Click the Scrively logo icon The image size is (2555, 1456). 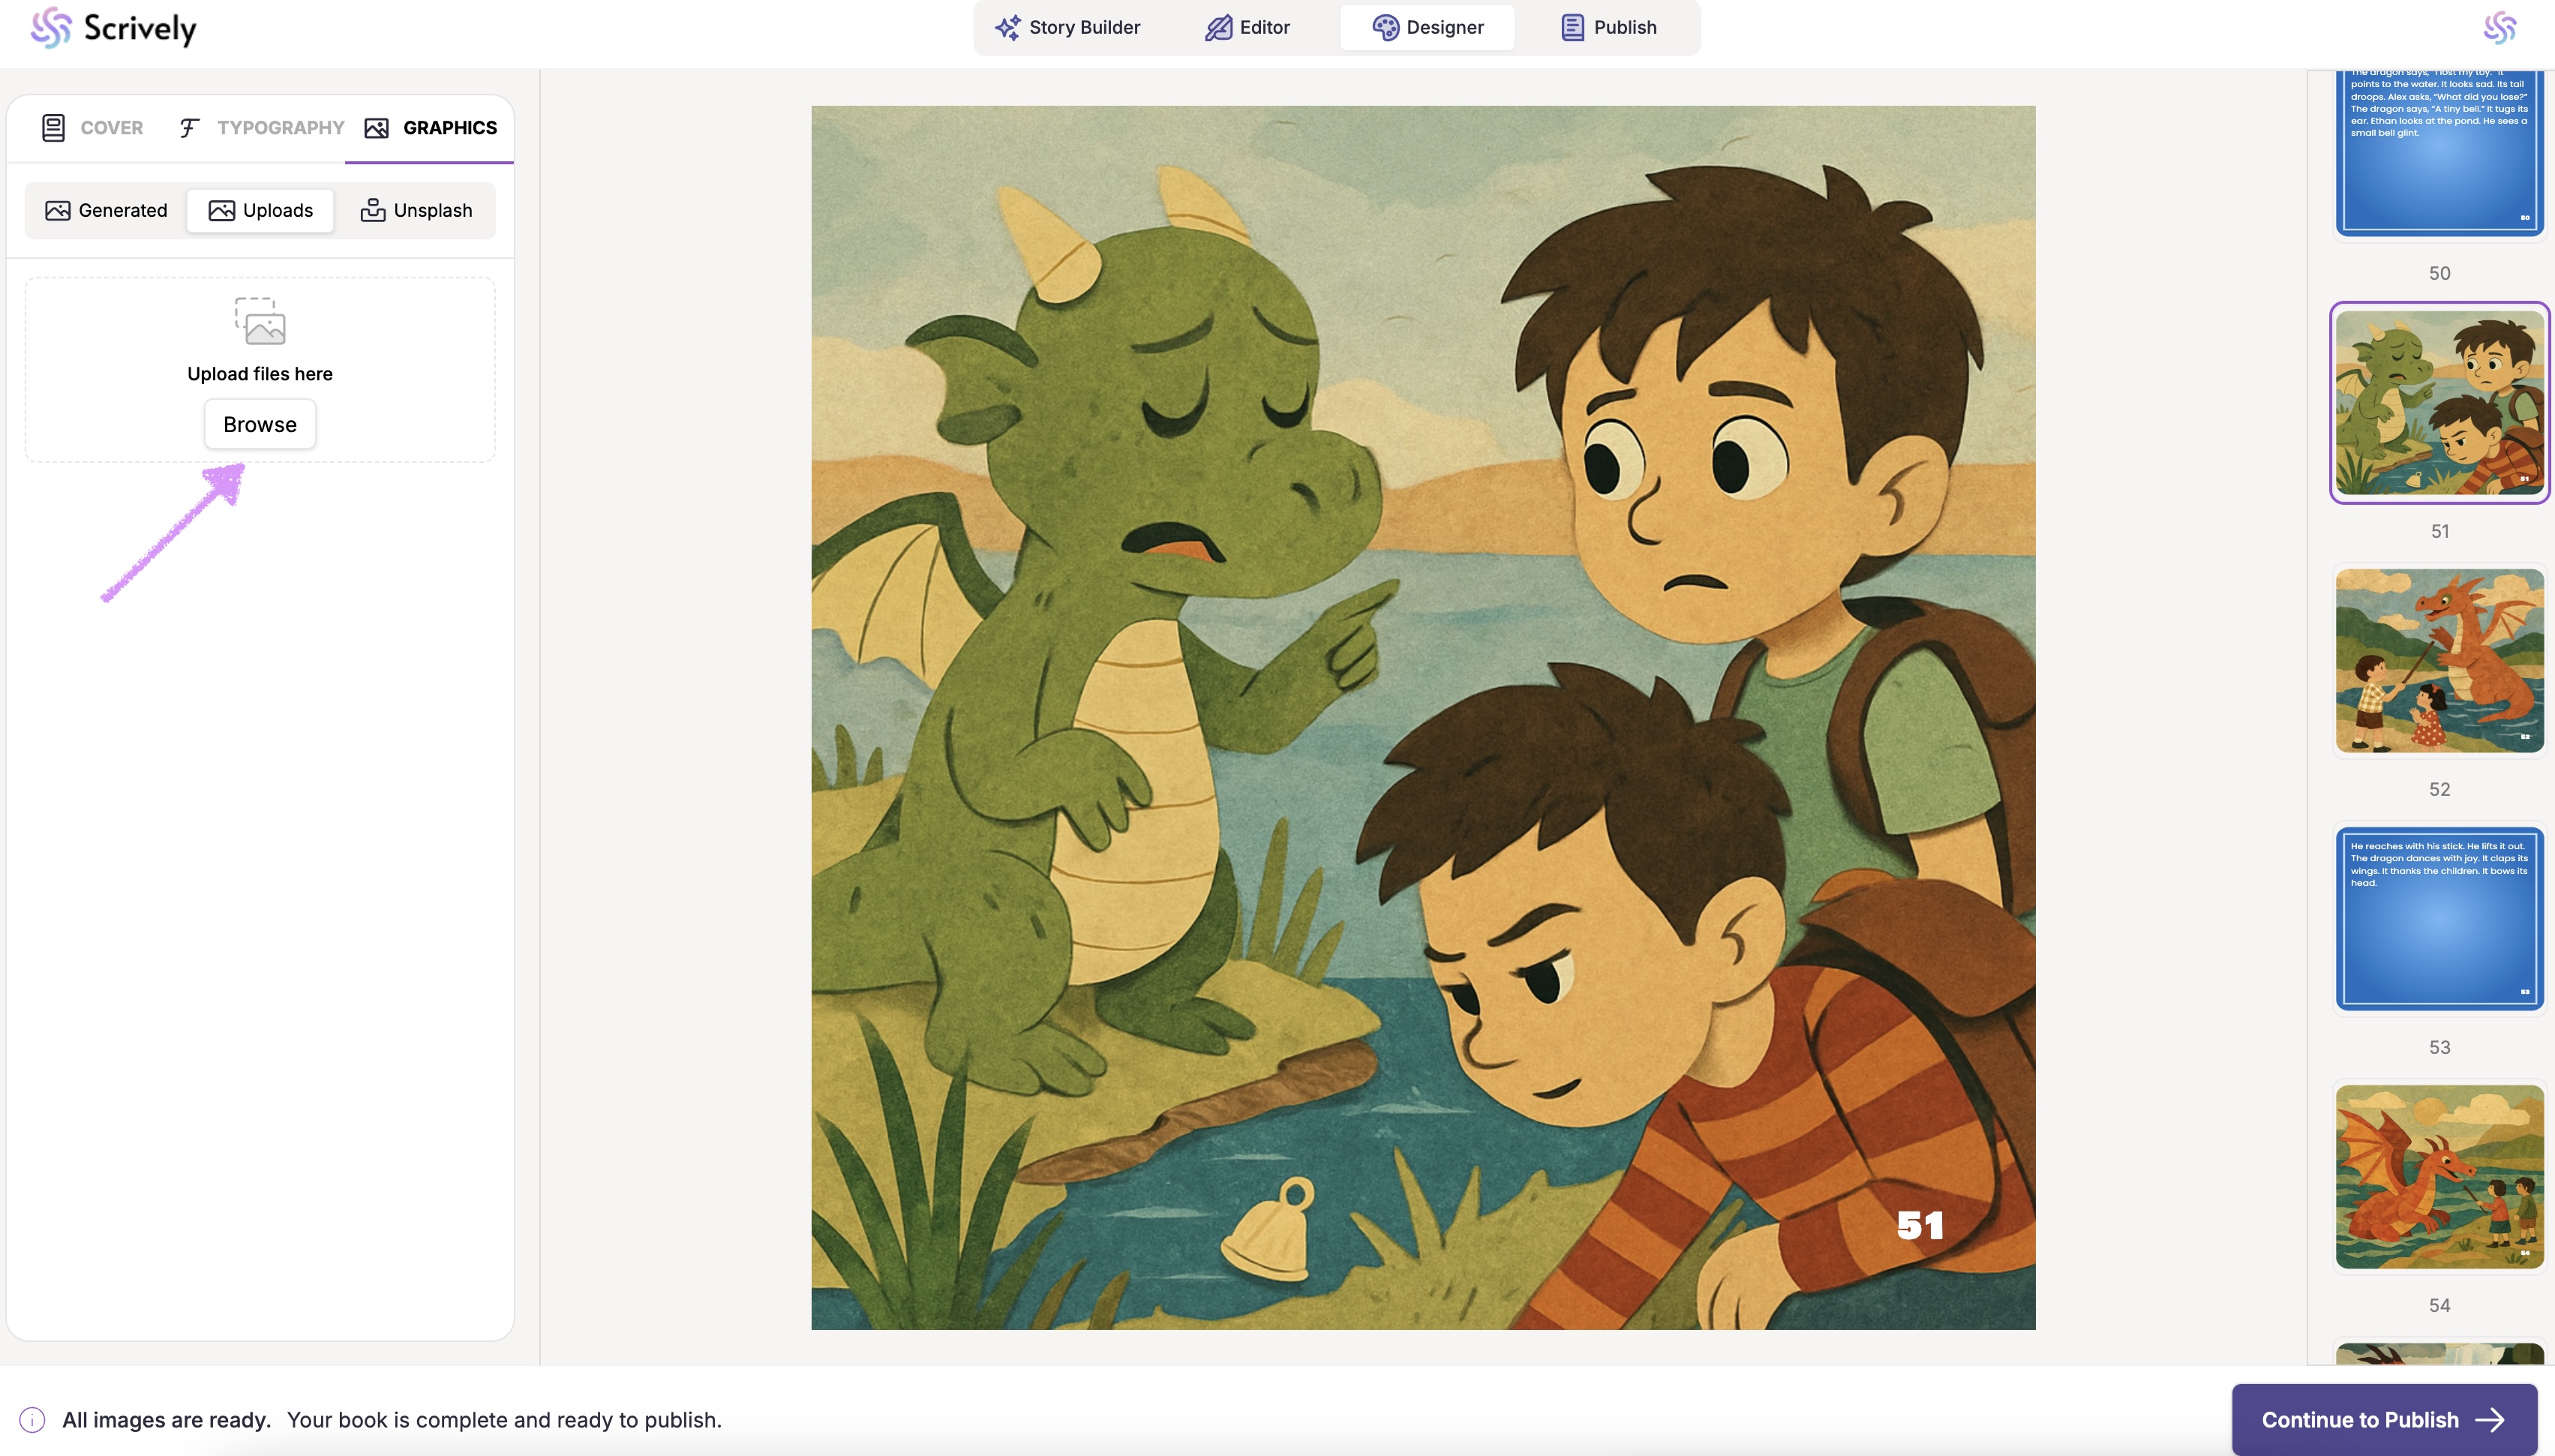[50, 28]
